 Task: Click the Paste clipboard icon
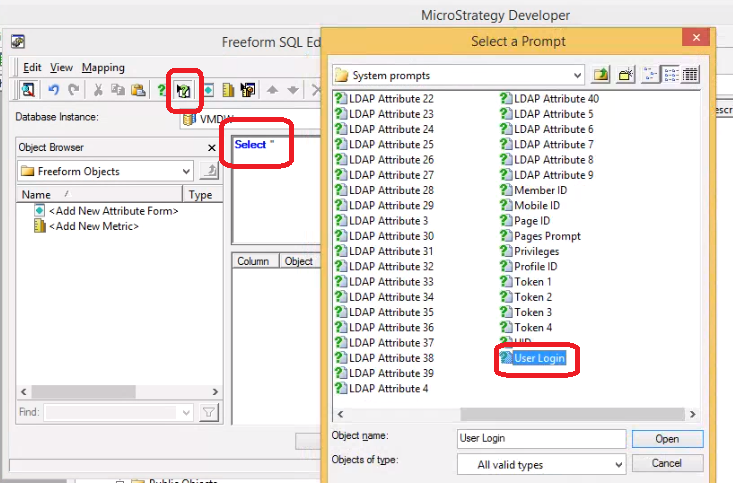tap(138, 89)
